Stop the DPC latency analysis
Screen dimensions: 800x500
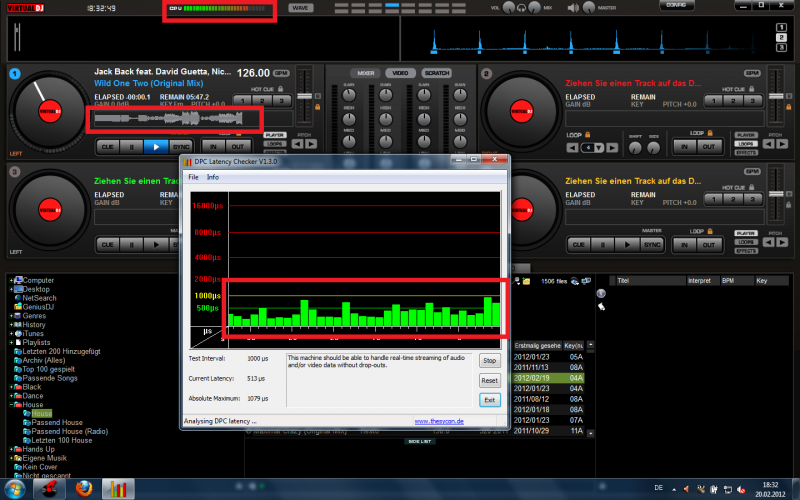489,361
